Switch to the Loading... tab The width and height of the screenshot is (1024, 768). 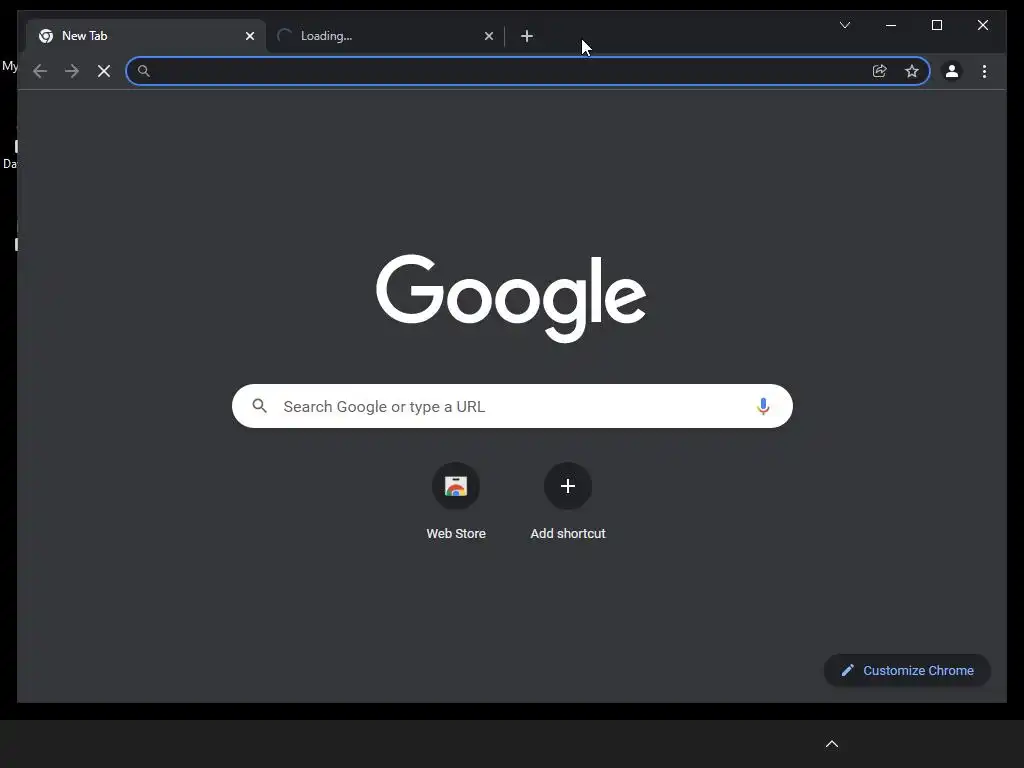click(385, 36)
